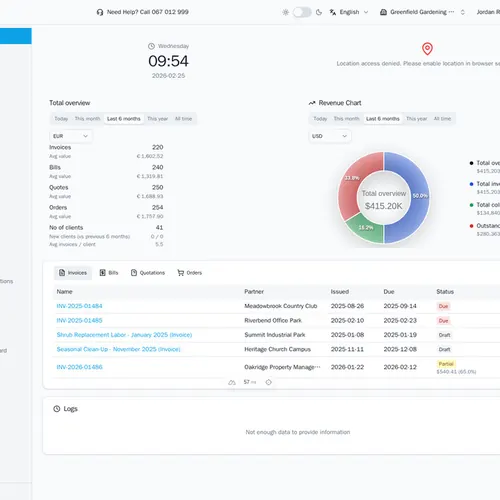This screenshot has height=500, width=500.
Task: Switch to the Invoices tab
Action: coord(73,273)
